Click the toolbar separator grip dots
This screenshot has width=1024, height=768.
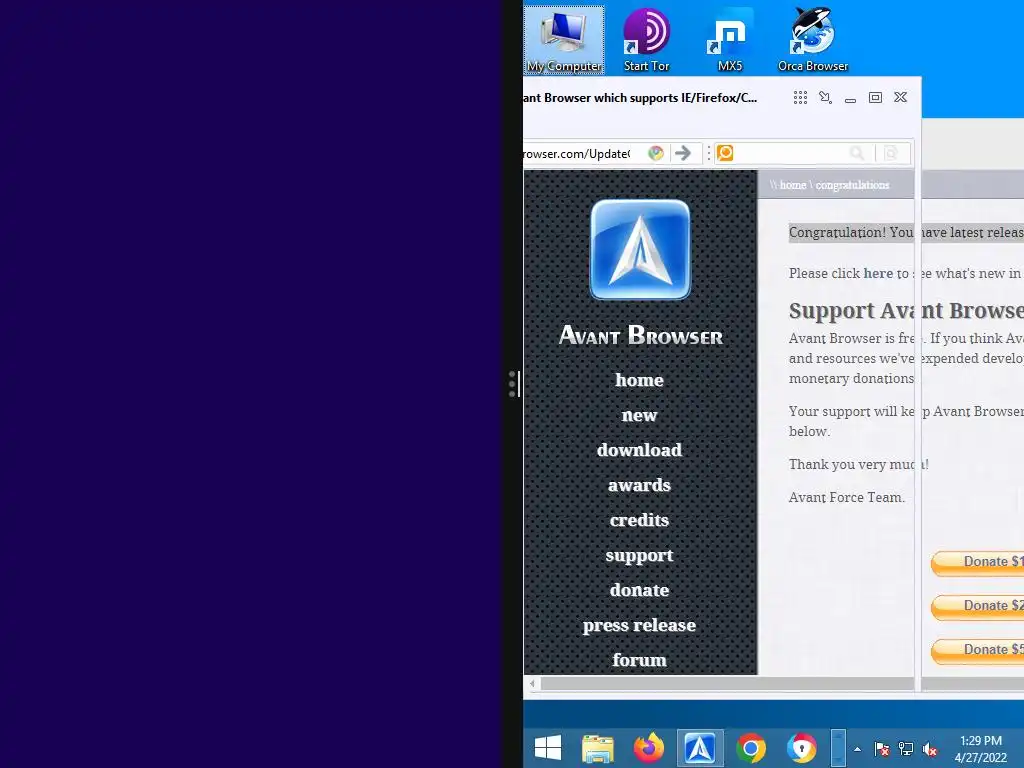coord(709,153)
